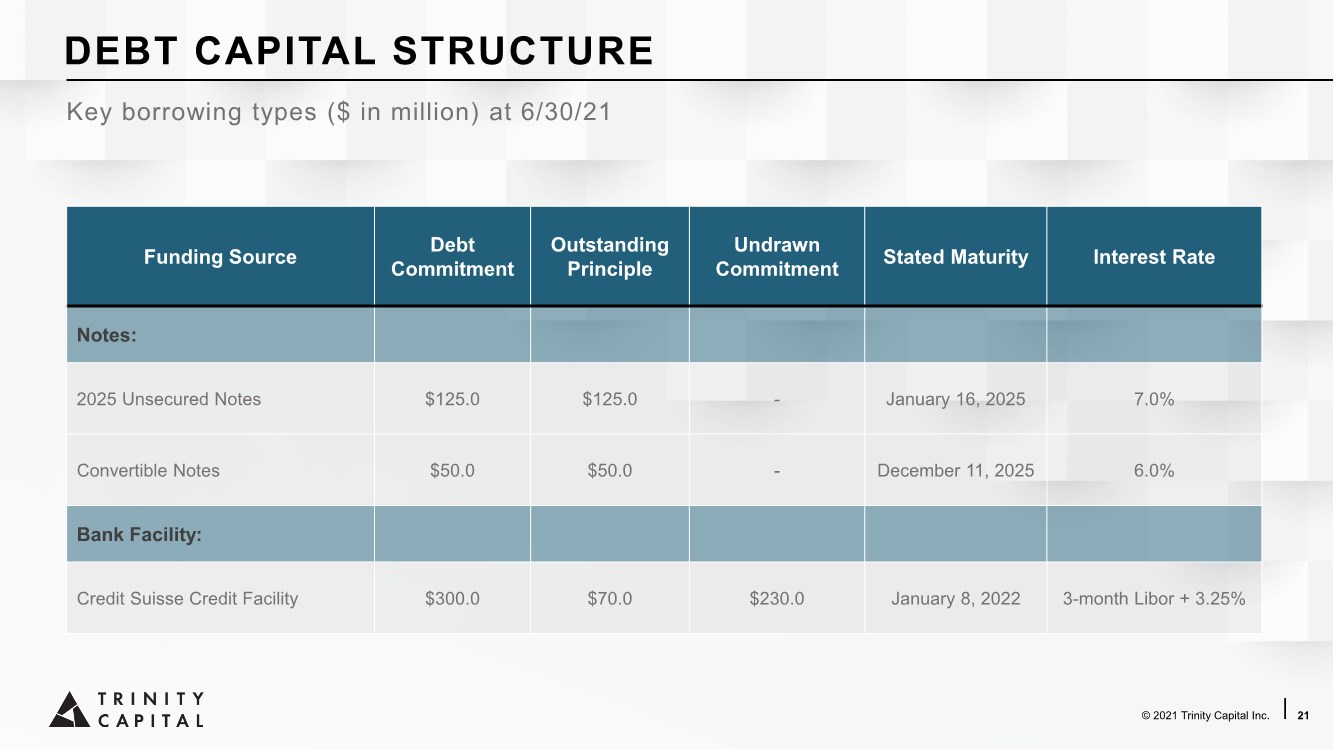Viewport: 1333px width, 750px height.
Task: Click the Outstanding Principle column header
Action: click(x=609, y=257)
